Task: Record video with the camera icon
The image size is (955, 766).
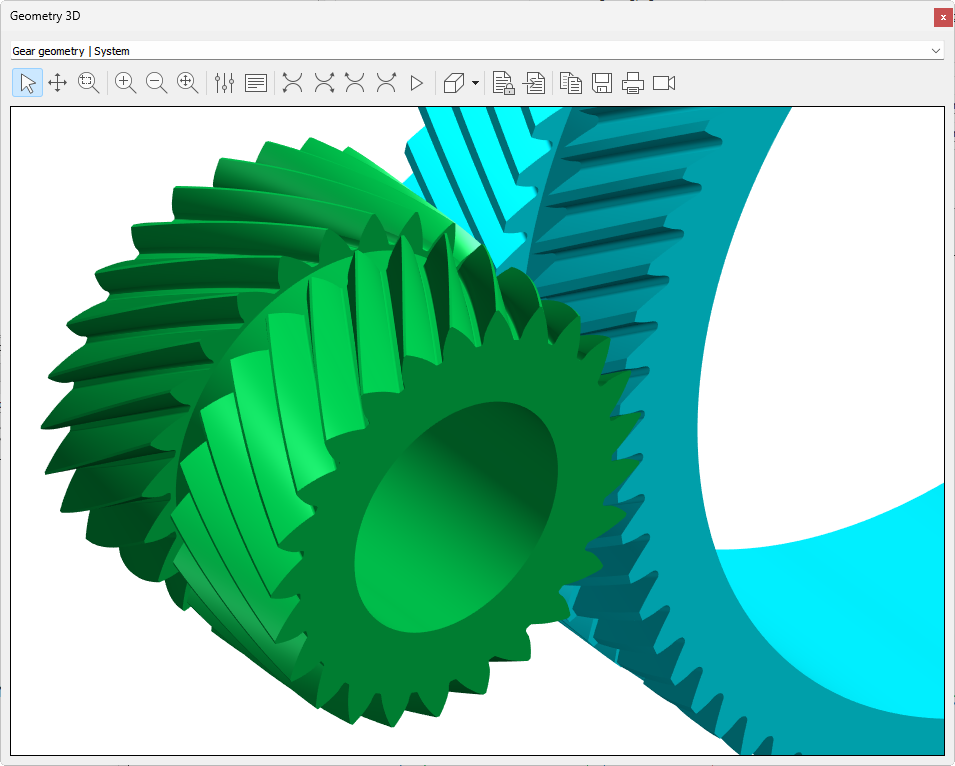Action: (664, 83)
